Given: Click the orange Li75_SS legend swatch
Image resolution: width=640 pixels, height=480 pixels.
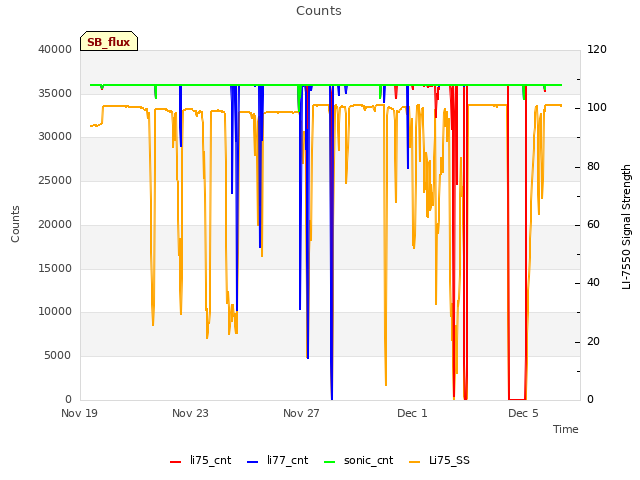Looking at the screenshot, I should point(414,462).
